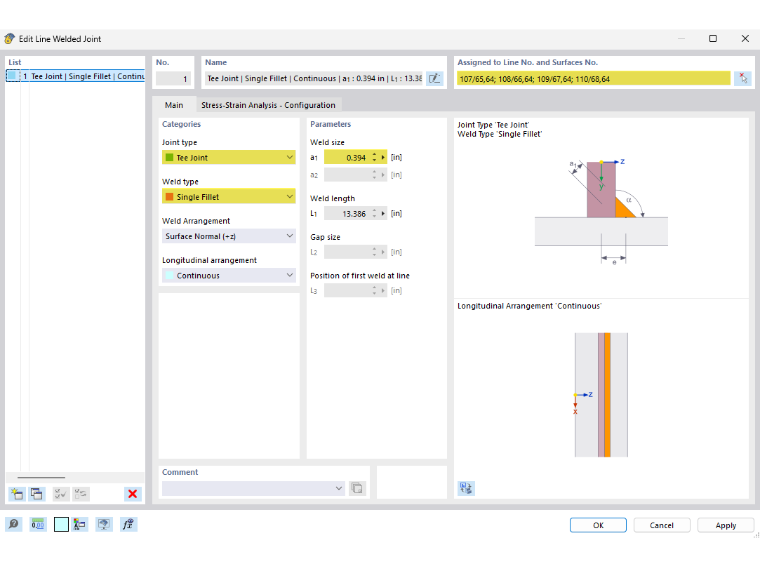Click the graphic view toggle icon

pos(466,488)
